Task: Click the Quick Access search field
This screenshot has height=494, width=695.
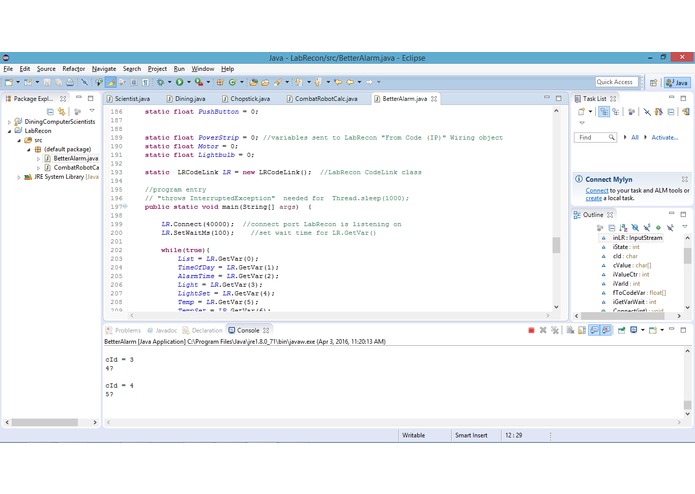Action: pos(617,82)
